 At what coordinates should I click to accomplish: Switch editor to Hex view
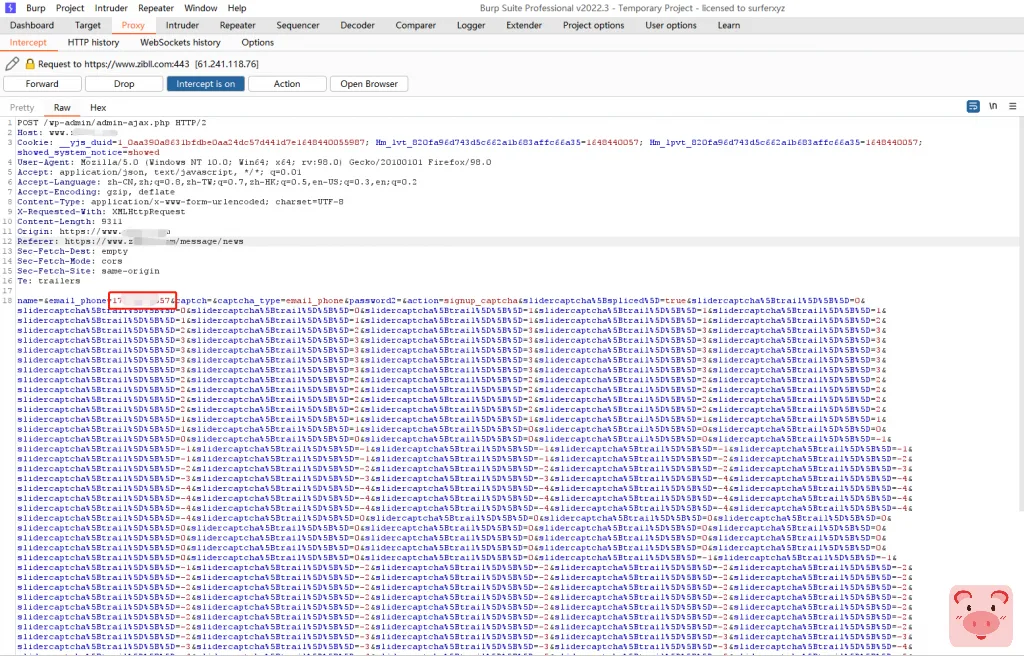tap(98, 107)
